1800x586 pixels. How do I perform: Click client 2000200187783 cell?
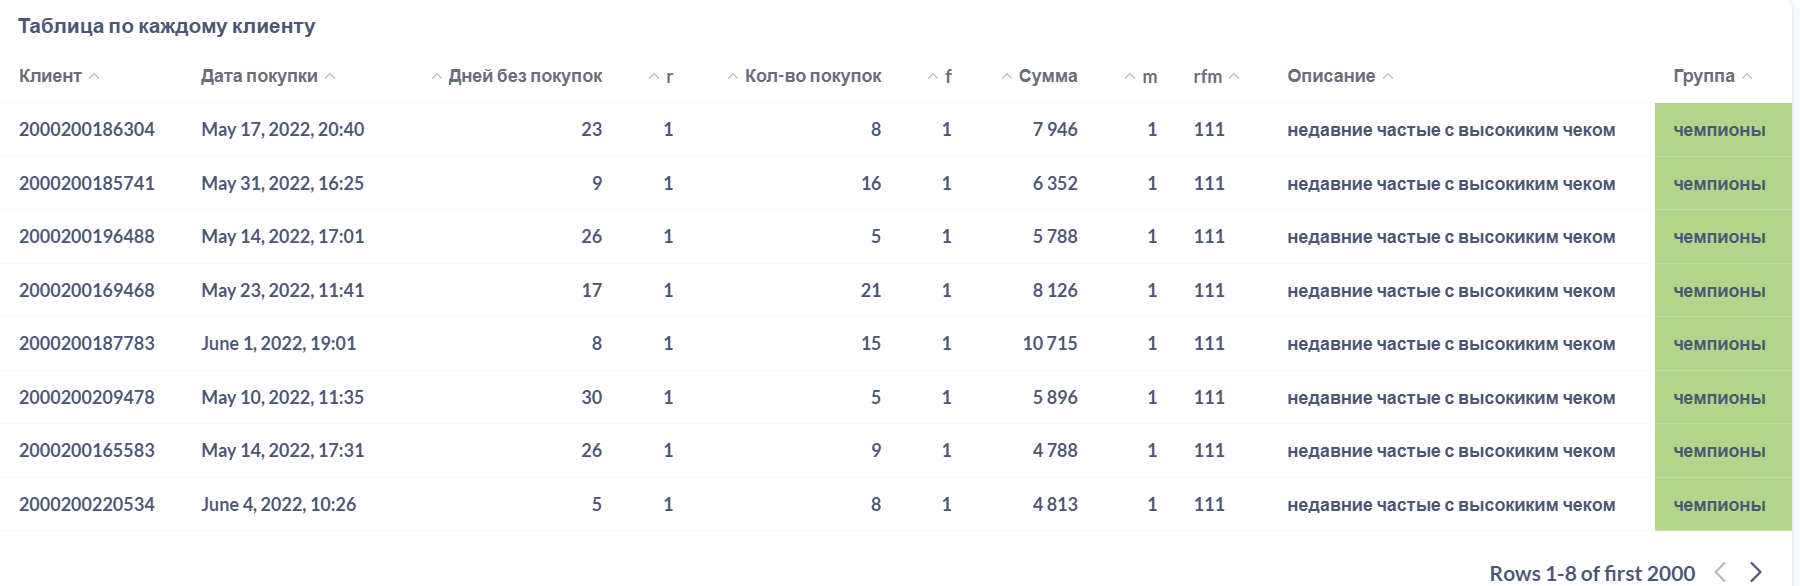point(87,344)
